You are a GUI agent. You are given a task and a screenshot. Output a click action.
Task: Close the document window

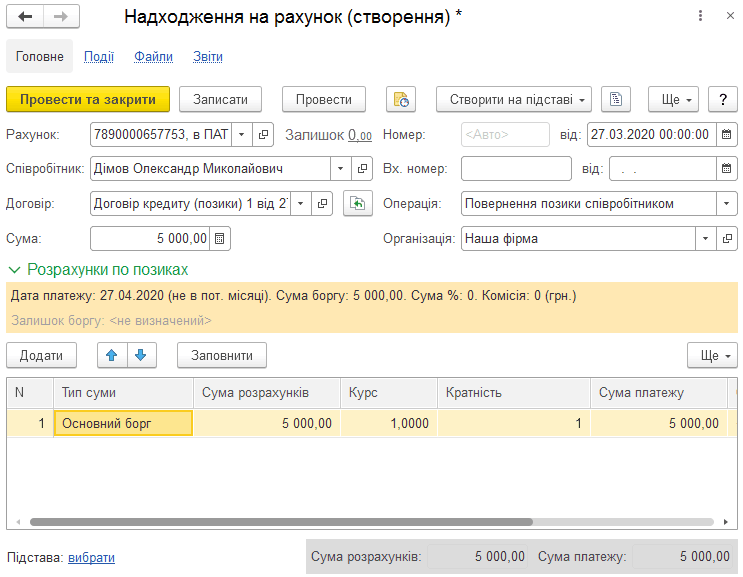point(730,16)
